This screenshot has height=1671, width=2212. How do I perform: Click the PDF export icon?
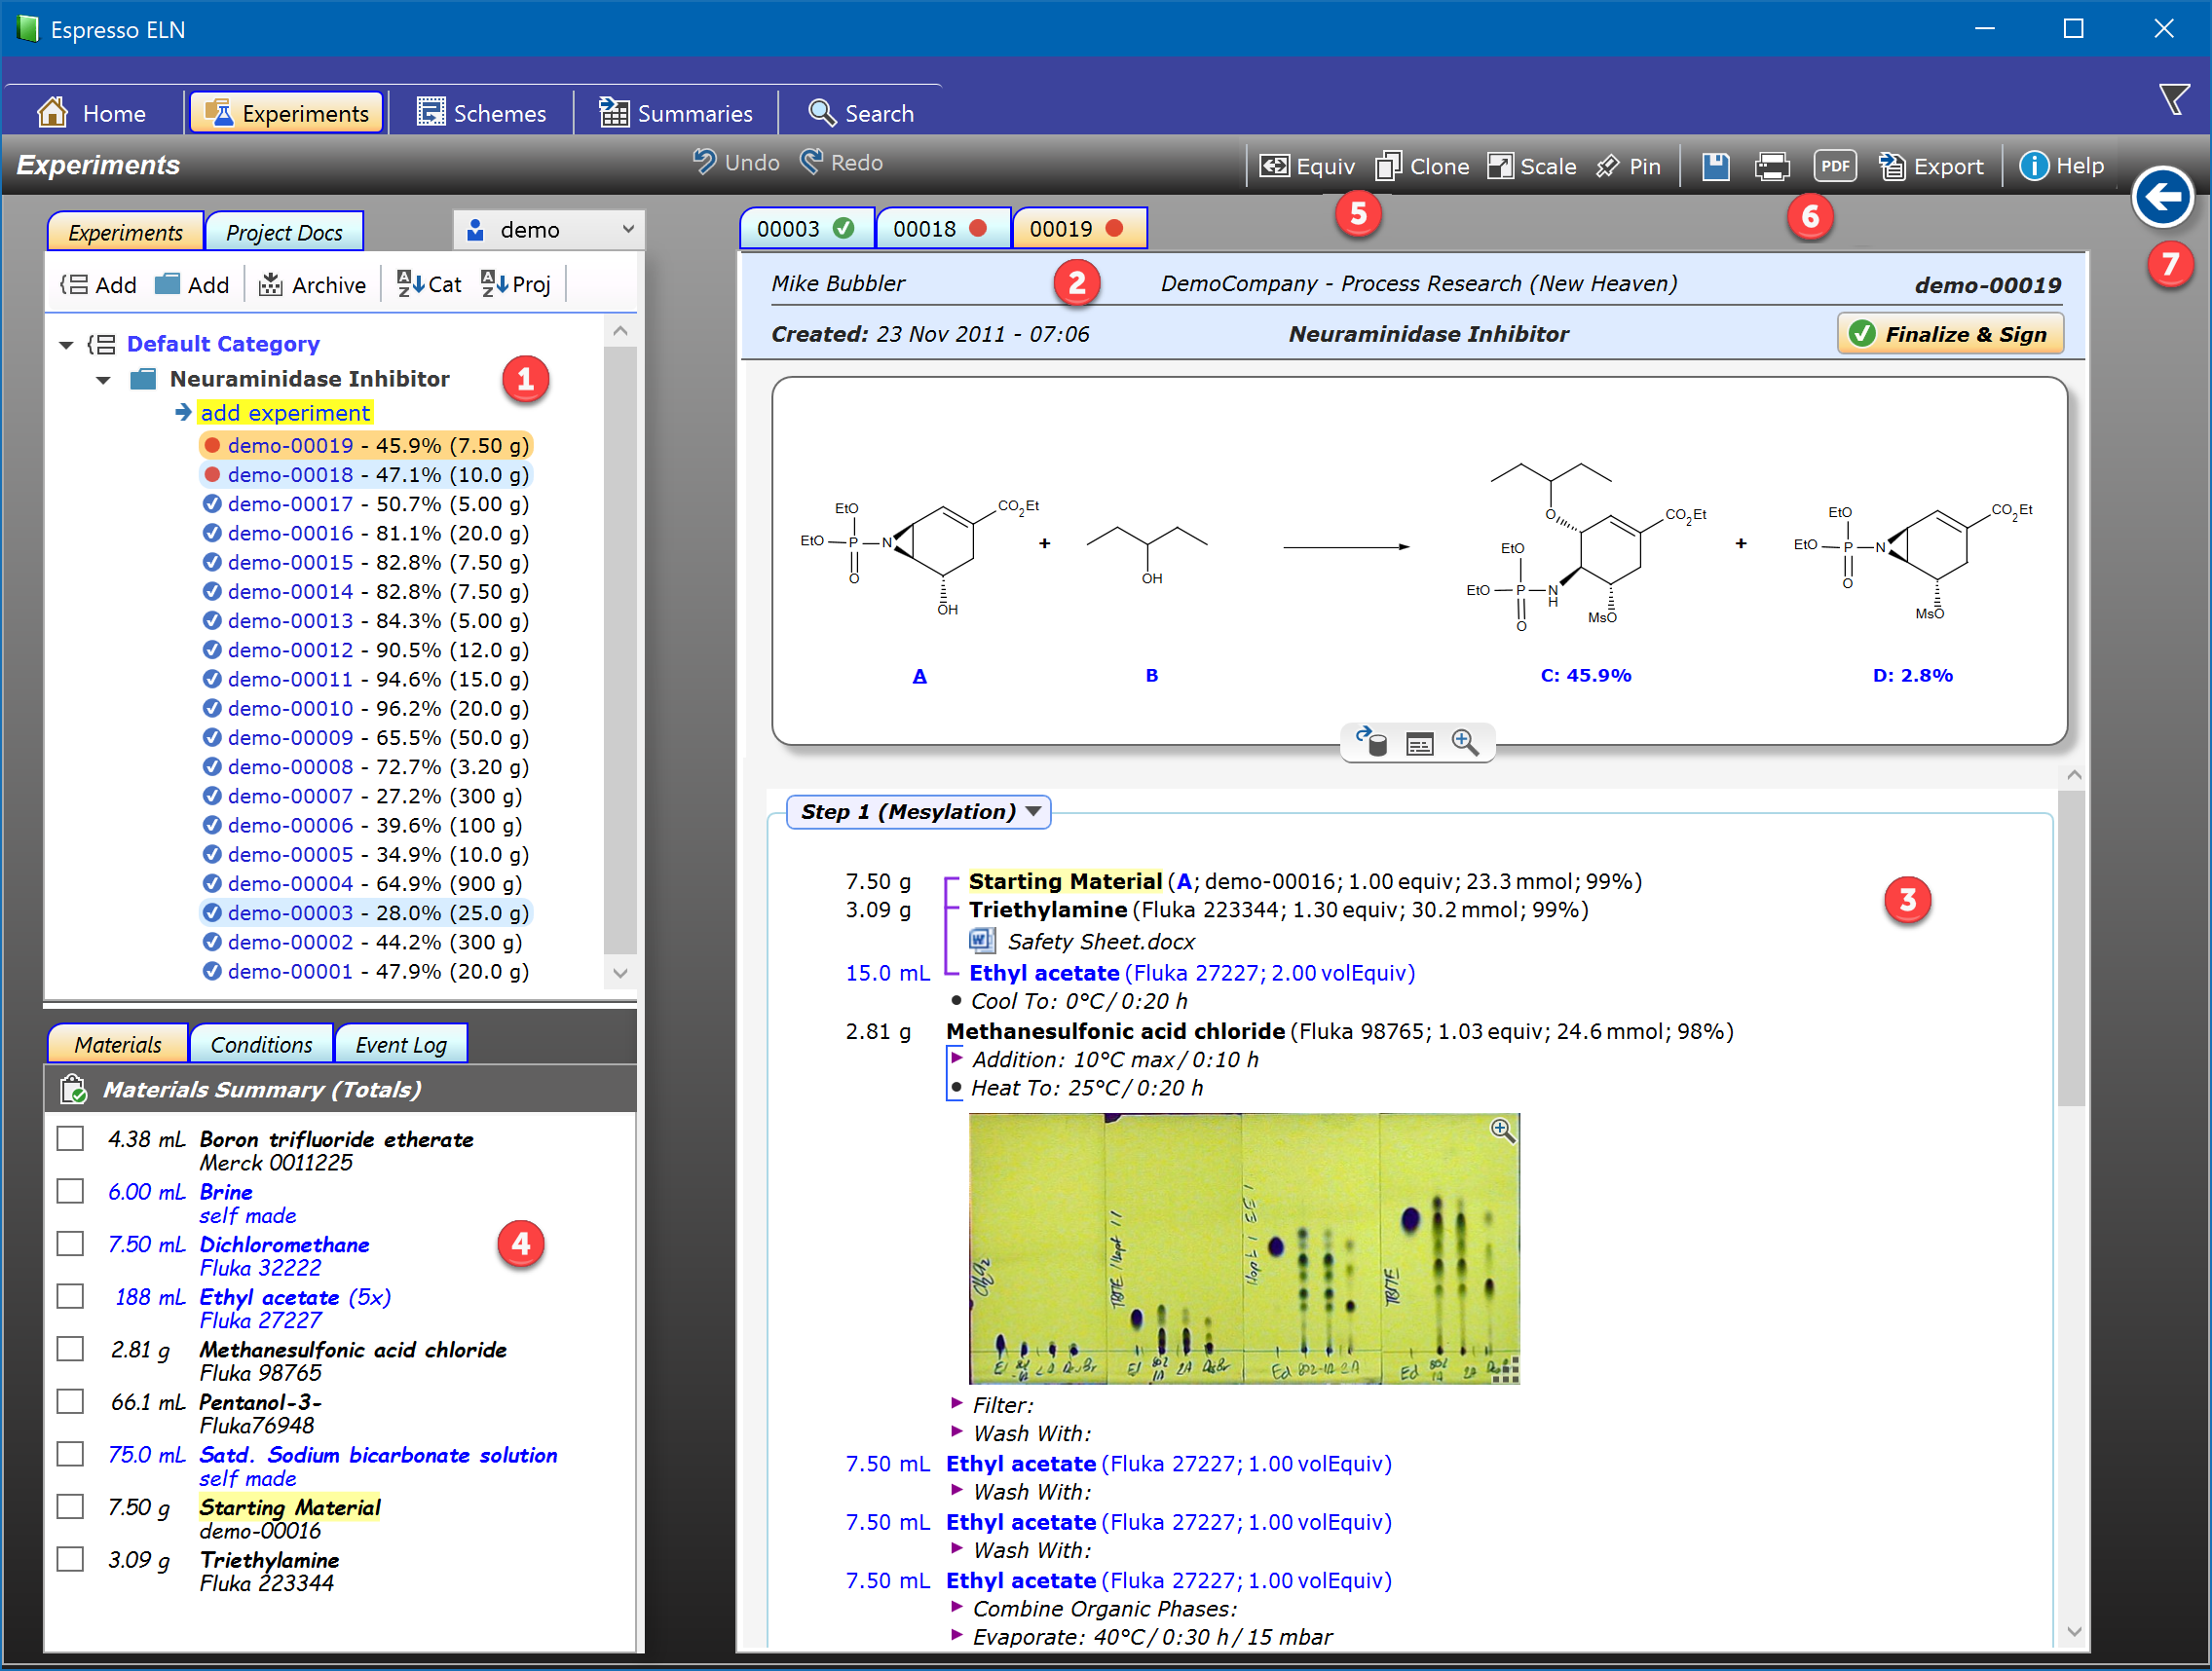click(1834, 166)
